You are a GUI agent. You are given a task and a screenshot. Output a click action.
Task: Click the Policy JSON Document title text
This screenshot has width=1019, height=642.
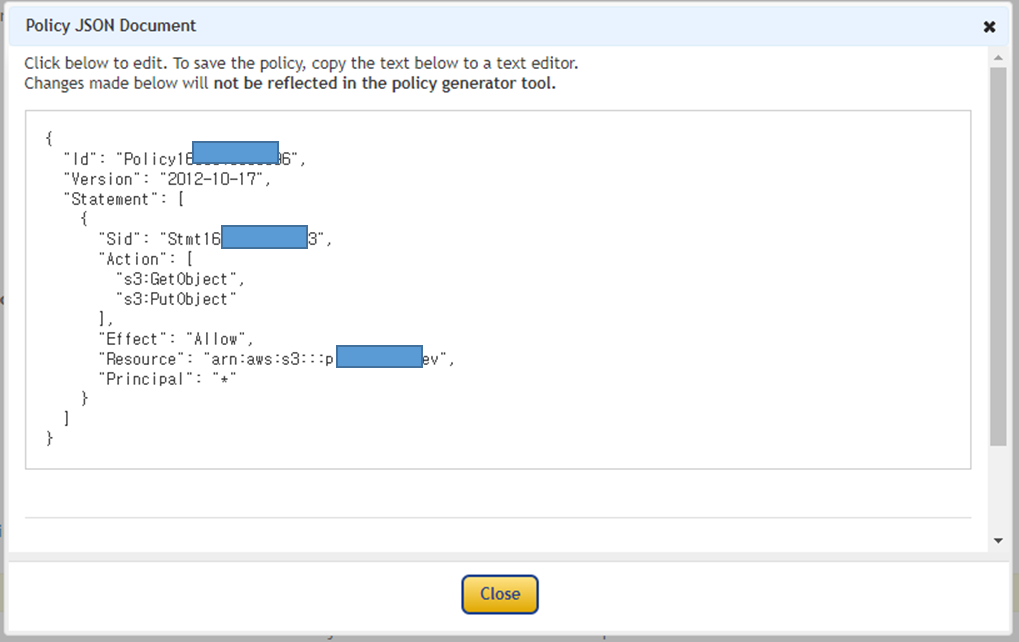(110, 26)
